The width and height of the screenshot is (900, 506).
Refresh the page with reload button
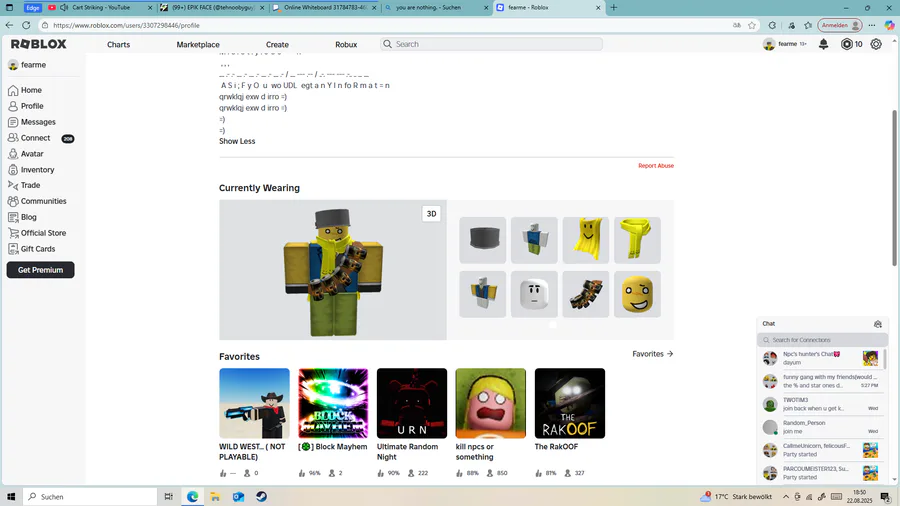coord(26,25)
